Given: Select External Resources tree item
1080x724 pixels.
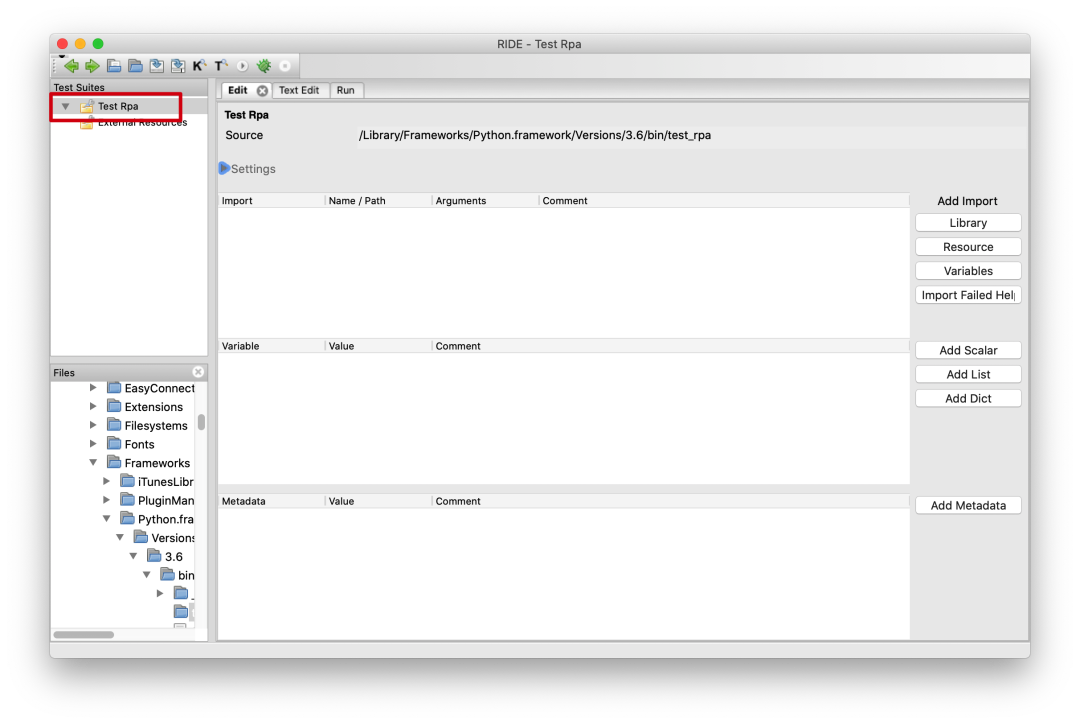Looking at the screenshot, I should tap(142, 123).
